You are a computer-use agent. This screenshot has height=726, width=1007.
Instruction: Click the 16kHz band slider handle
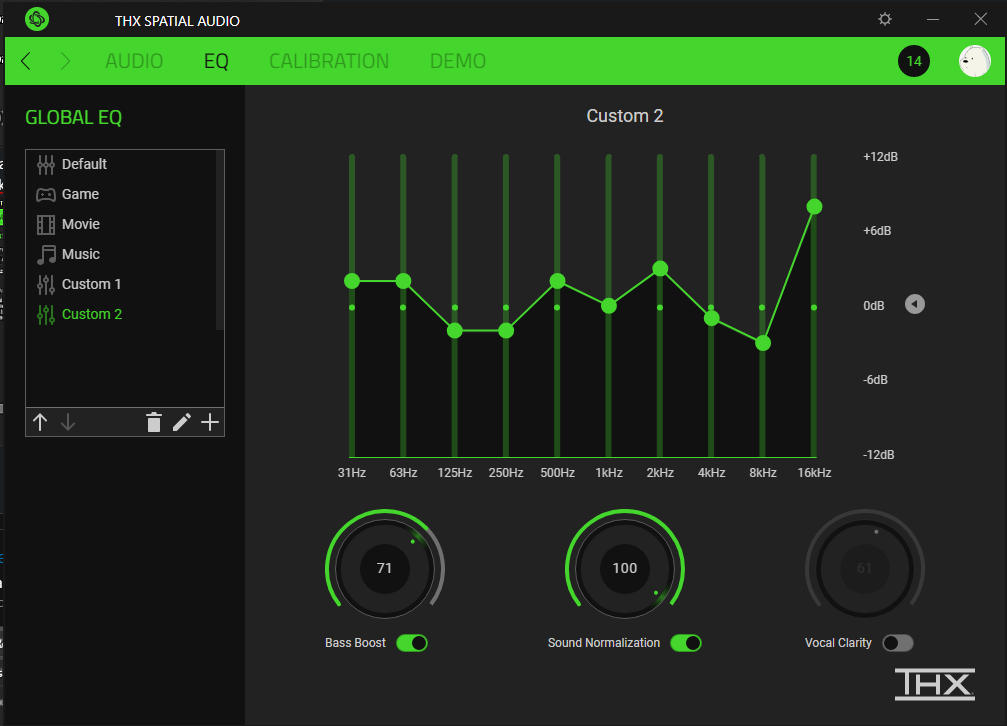[814, 206]
